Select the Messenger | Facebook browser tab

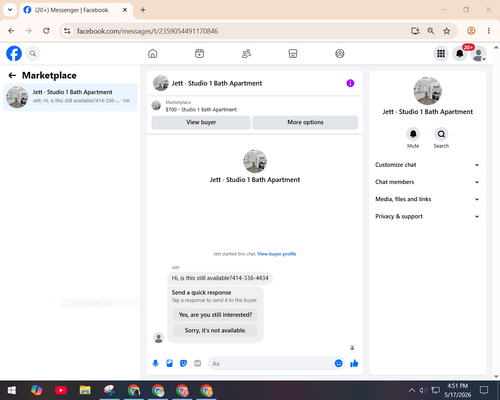coord(76,10)
